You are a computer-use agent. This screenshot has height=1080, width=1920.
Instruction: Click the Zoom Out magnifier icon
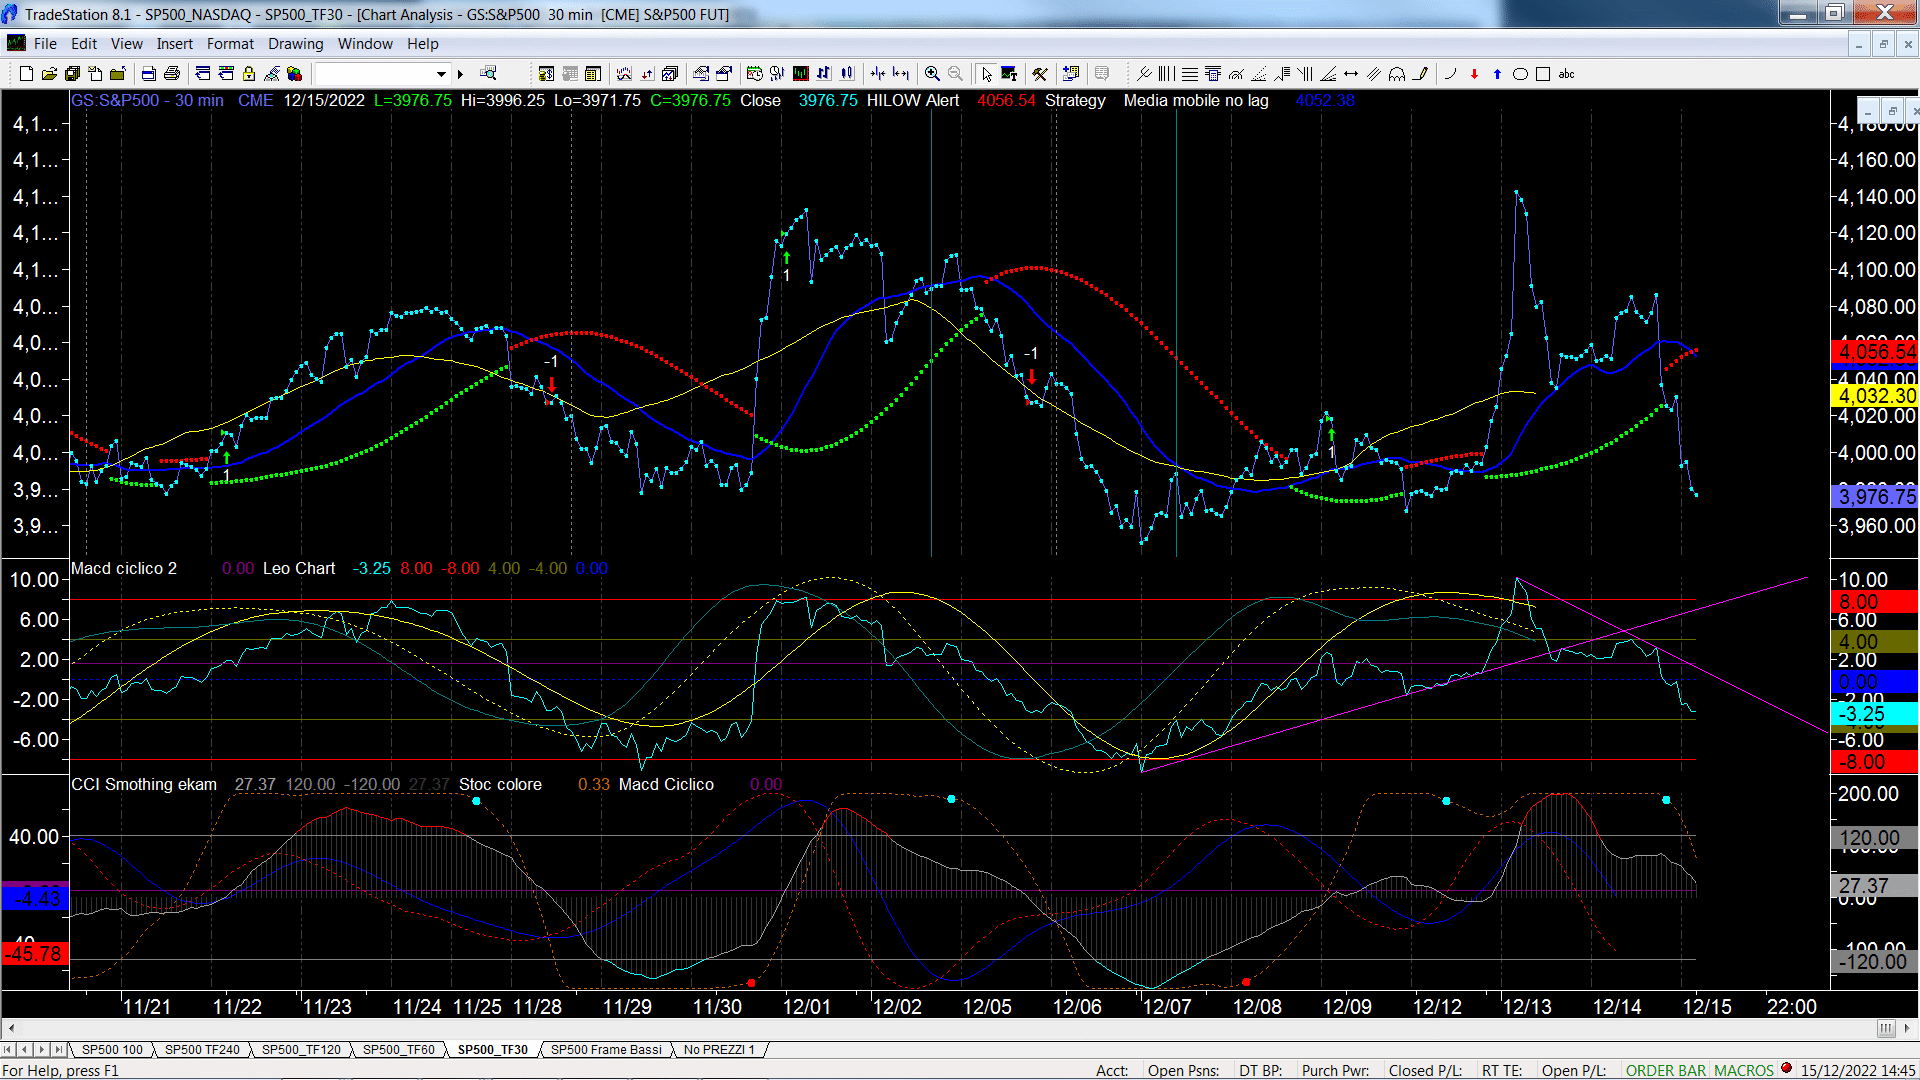(955, 74)
